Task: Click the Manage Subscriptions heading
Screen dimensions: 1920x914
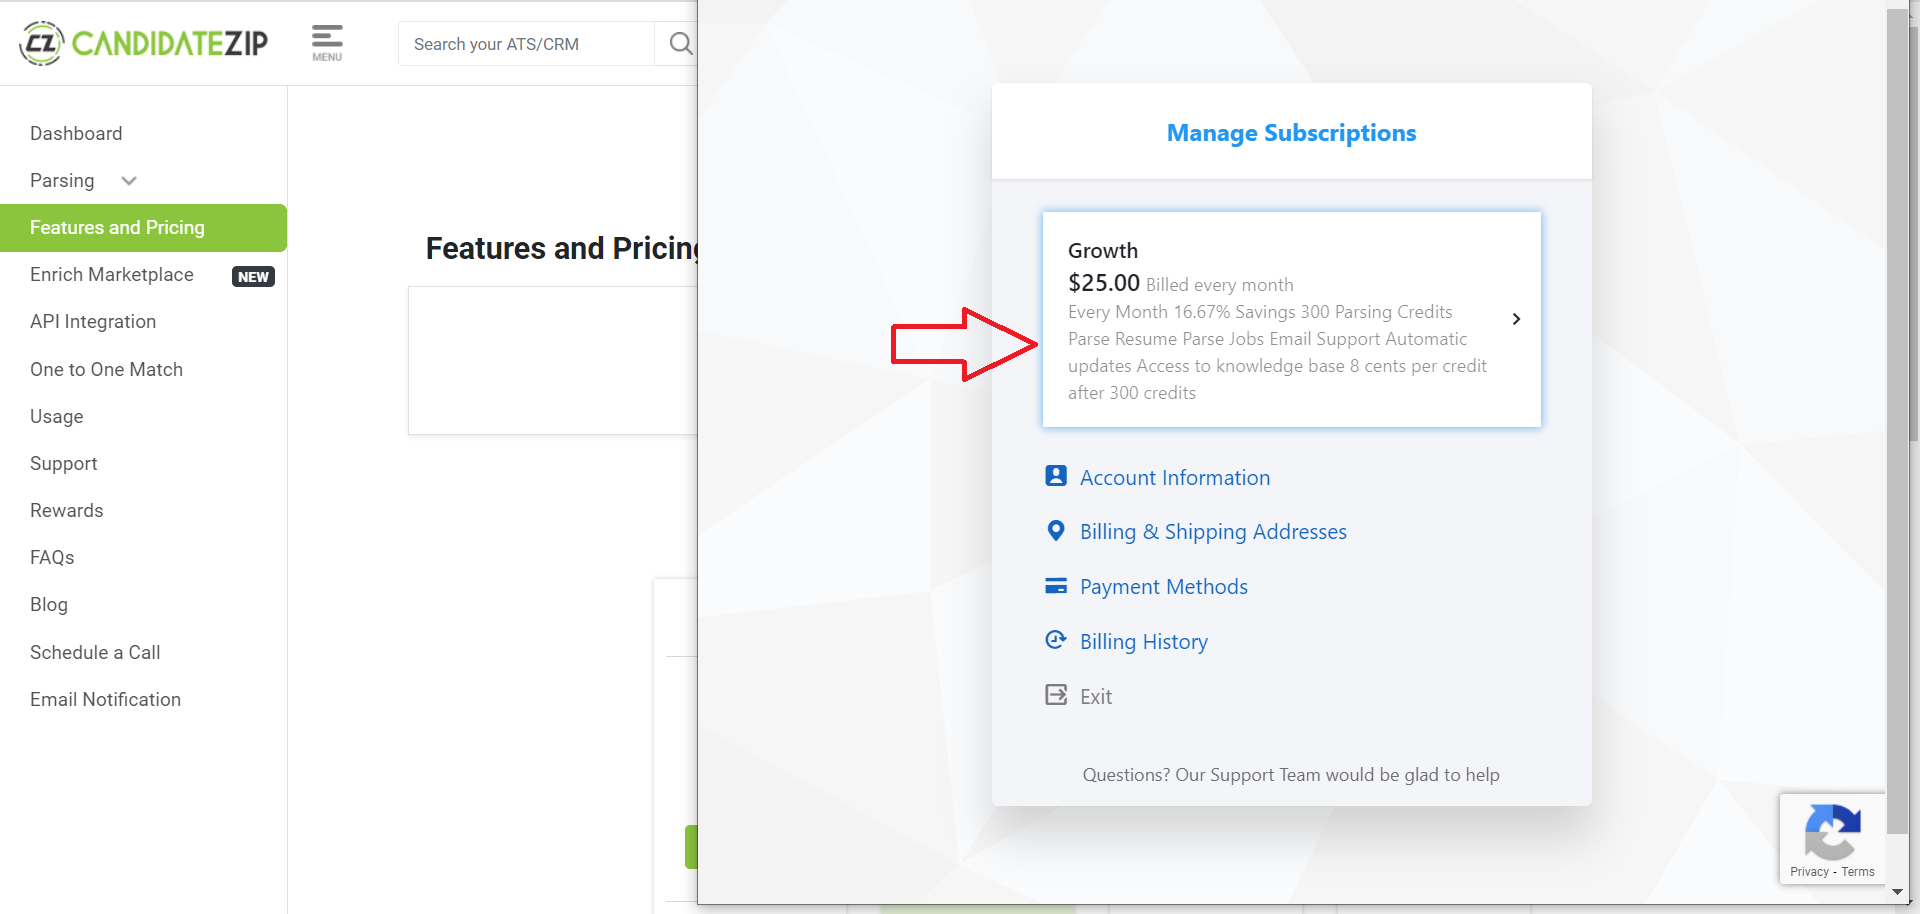Action: (x=1291, y=133)
